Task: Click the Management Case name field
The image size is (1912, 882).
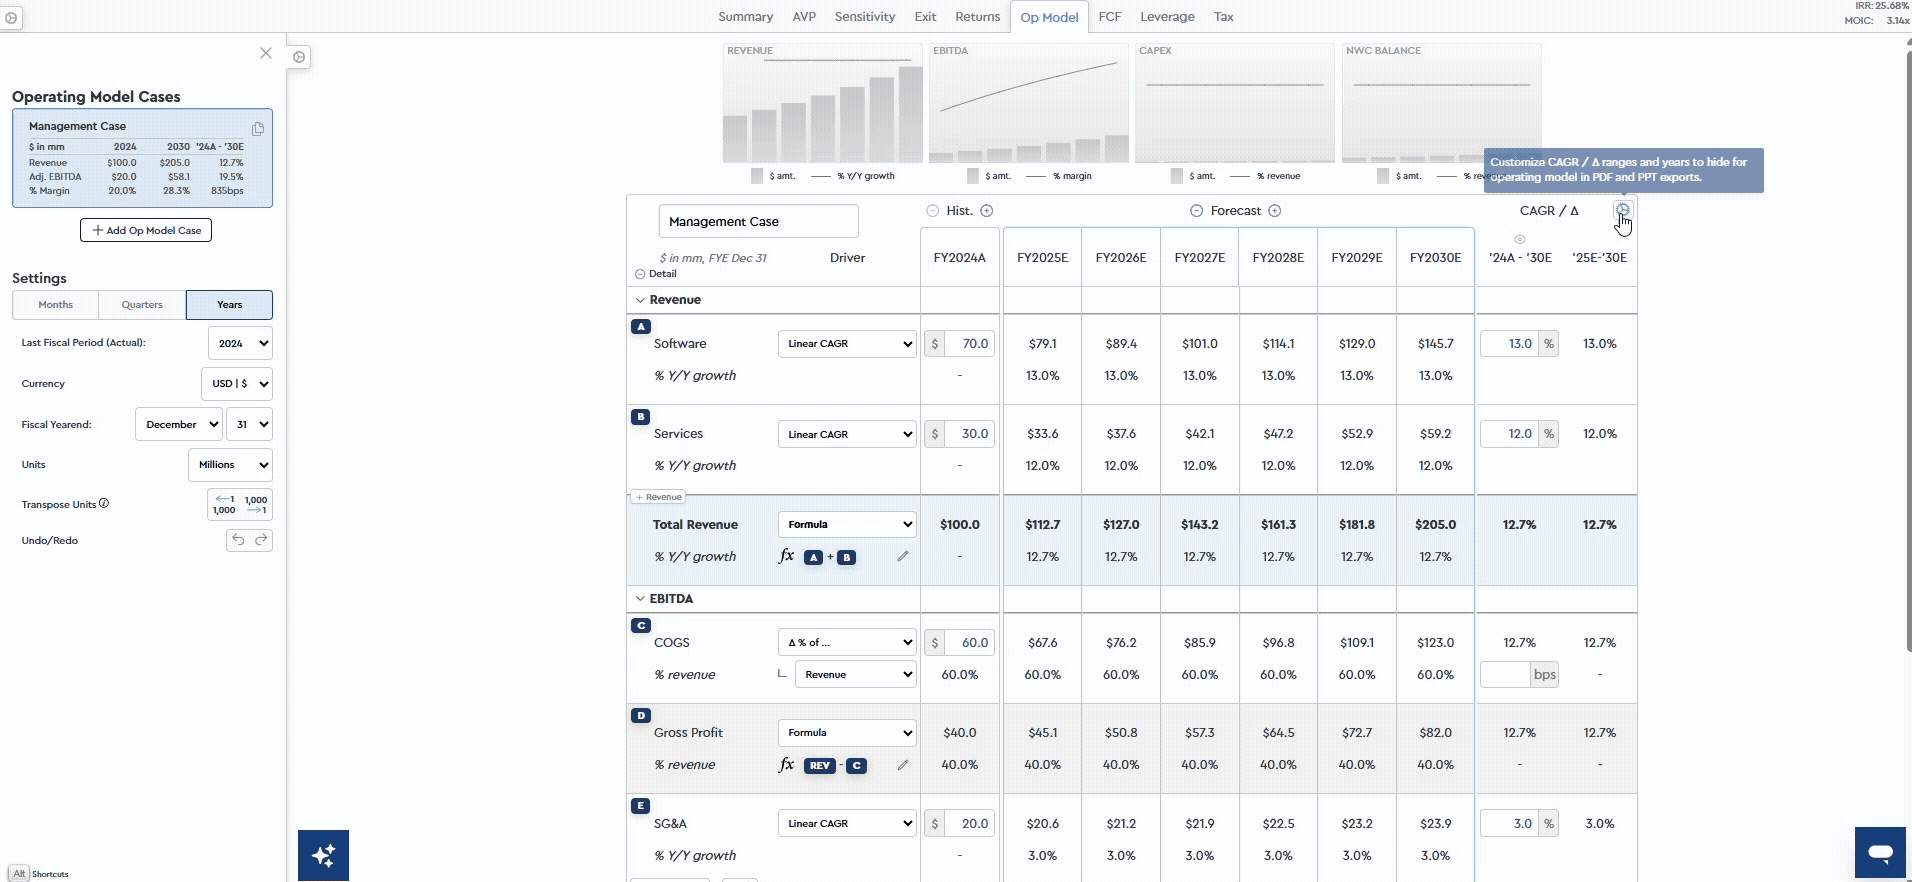Action: (x=758, y=222)
